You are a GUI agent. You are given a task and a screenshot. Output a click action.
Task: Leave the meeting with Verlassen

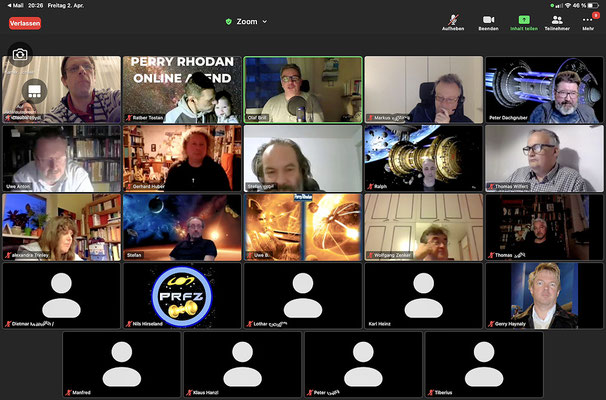(25, 23)
